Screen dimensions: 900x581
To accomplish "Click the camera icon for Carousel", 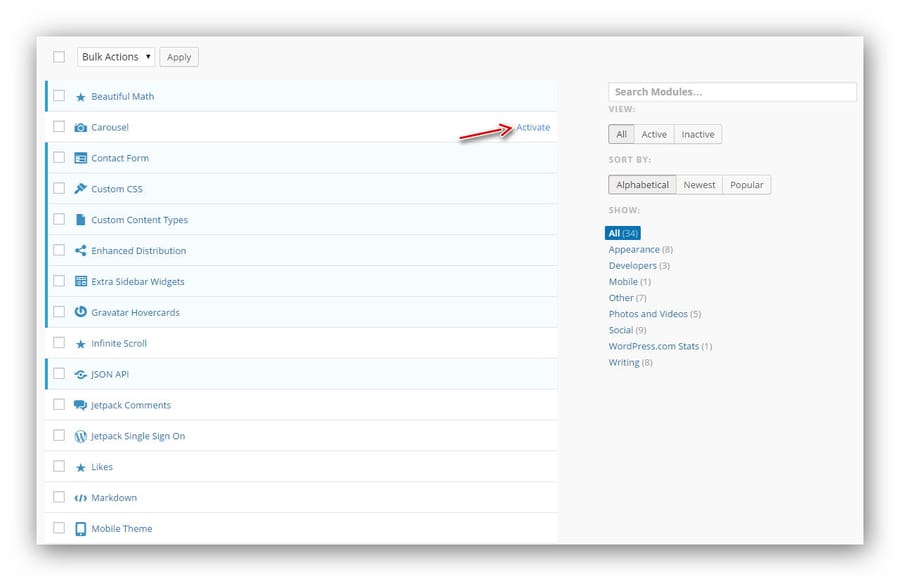I will [80, 127].
